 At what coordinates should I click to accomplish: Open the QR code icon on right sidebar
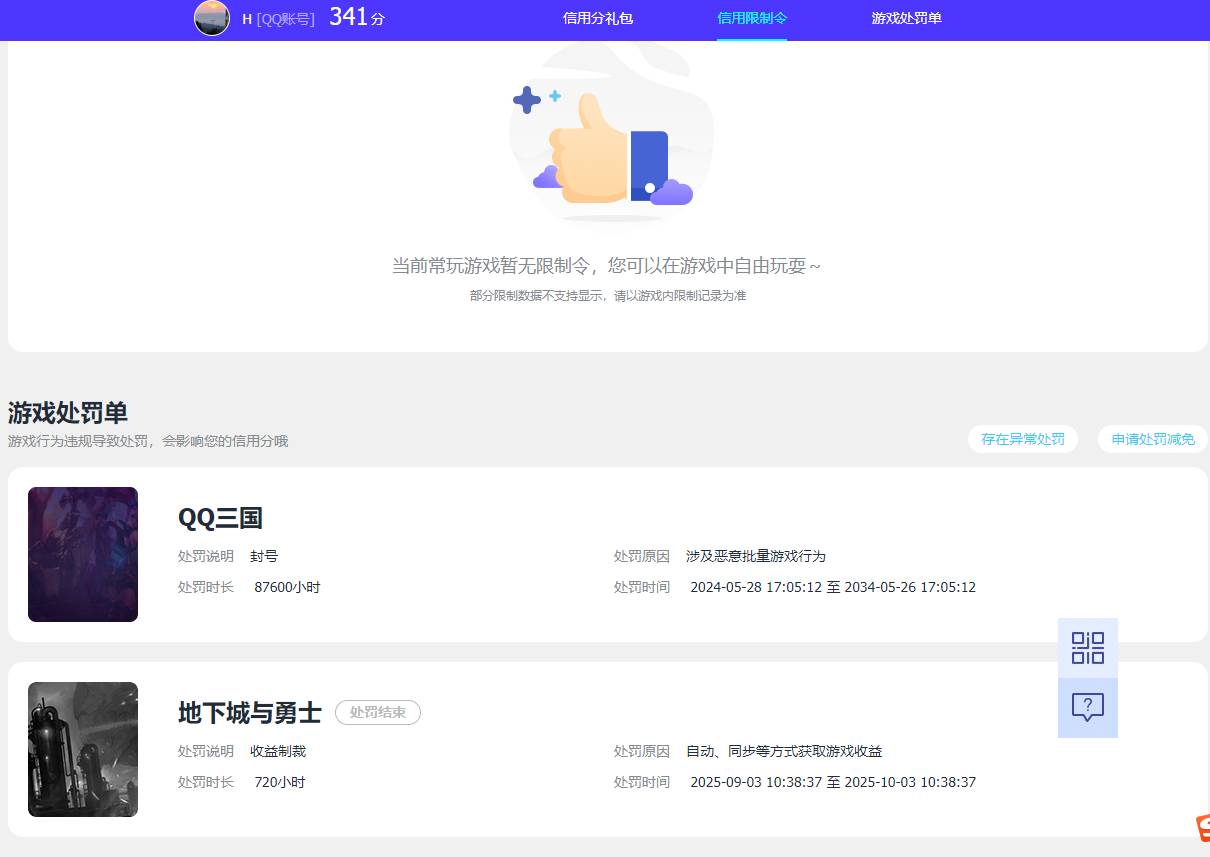(x=1087, y=648)
